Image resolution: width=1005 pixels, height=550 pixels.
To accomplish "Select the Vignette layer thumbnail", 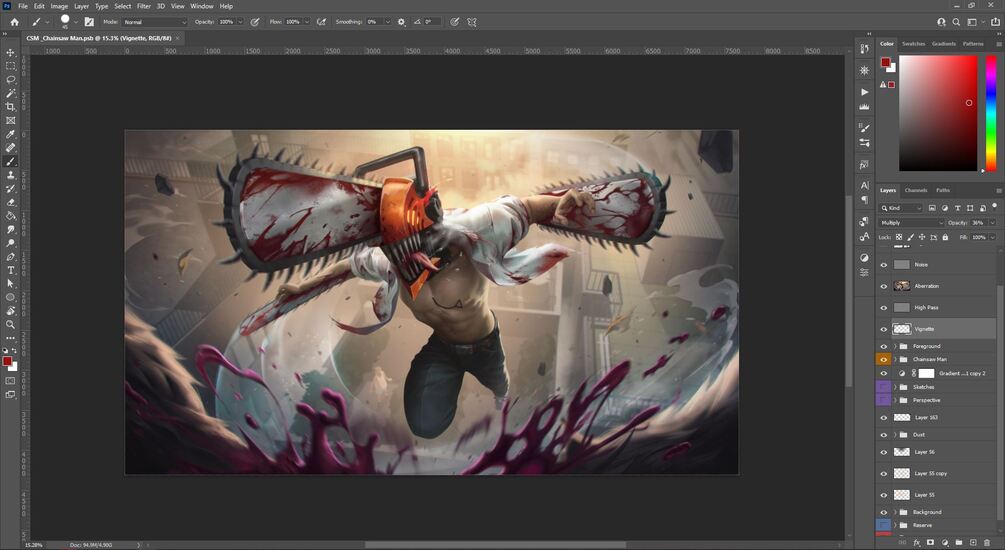I will click(x=902, y=329).
